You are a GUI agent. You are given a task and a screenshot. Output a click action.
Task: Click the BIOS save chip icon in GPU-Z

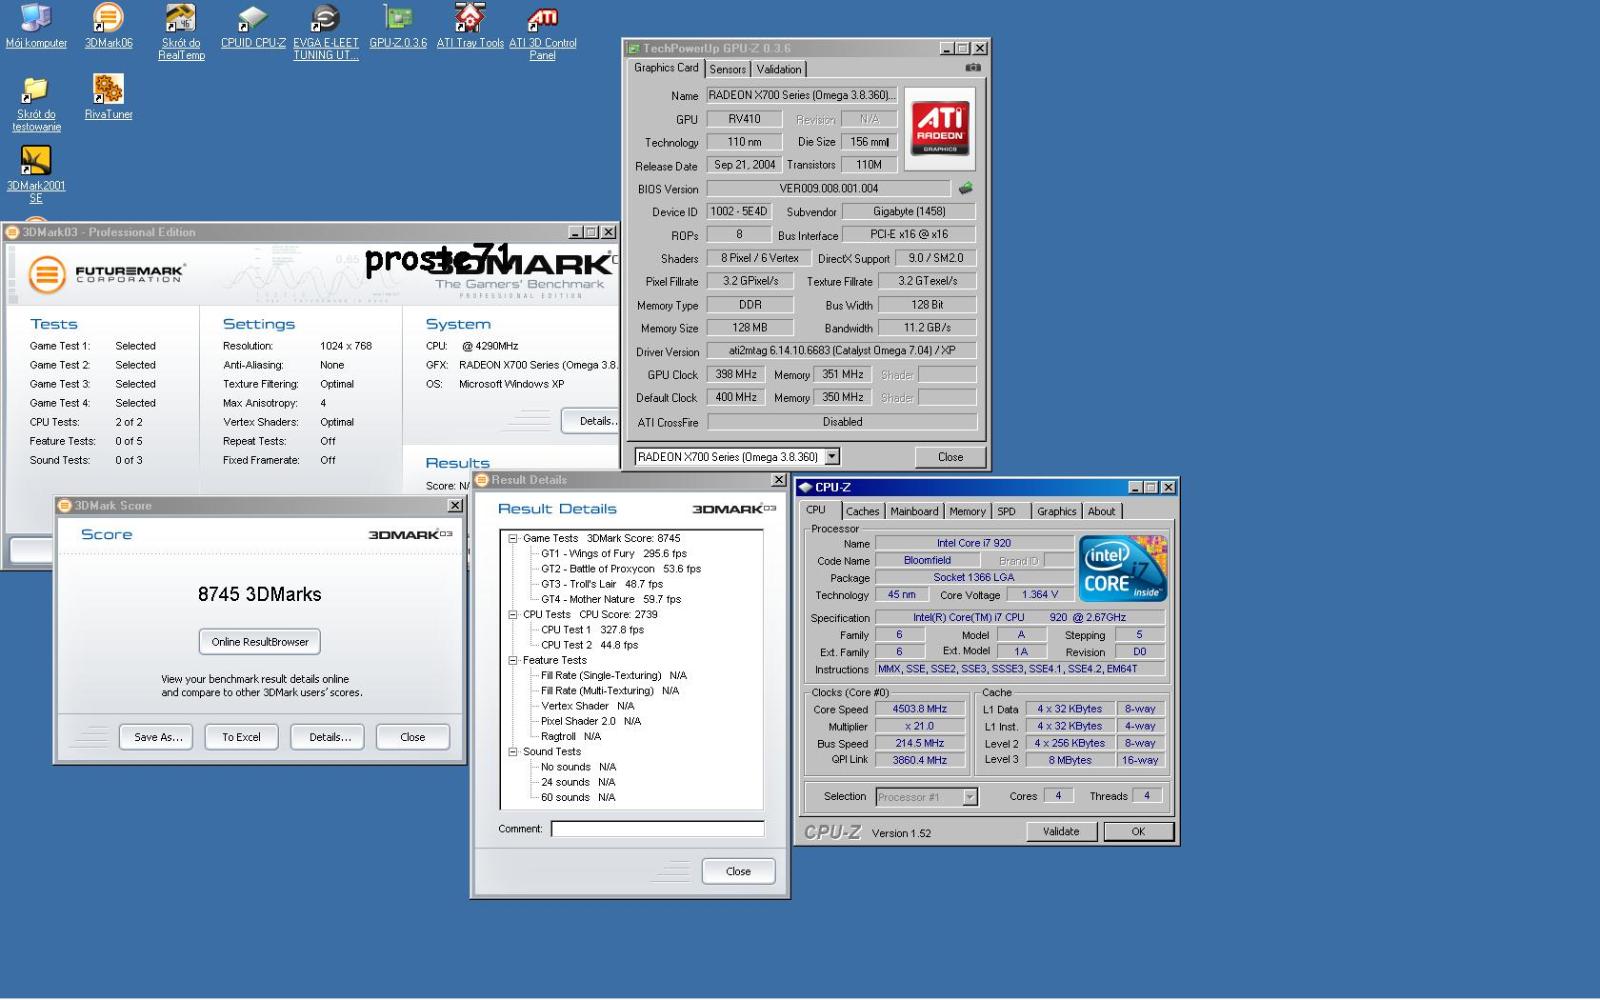click(965, 188)
